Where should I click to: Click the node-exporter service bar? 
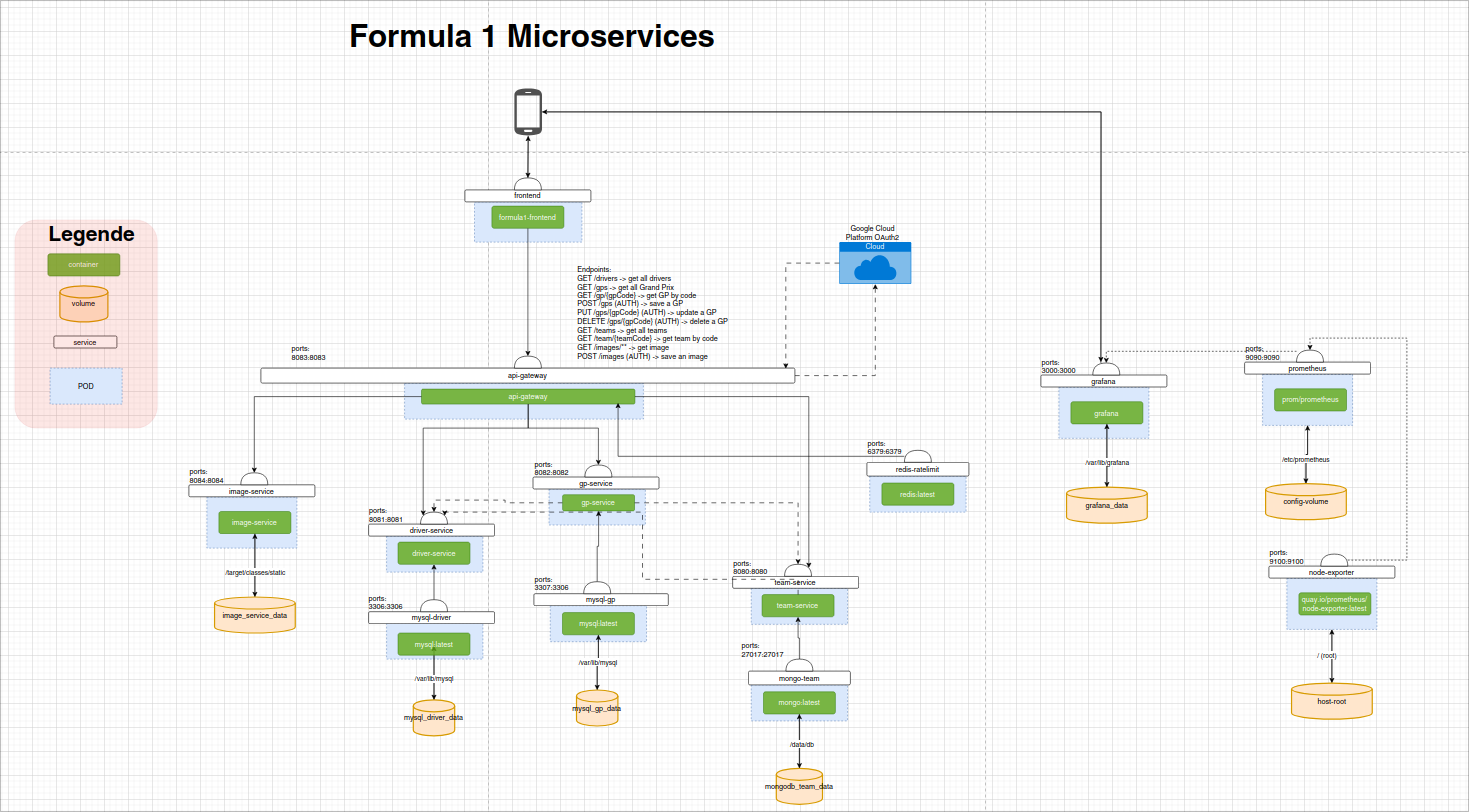1332,572
